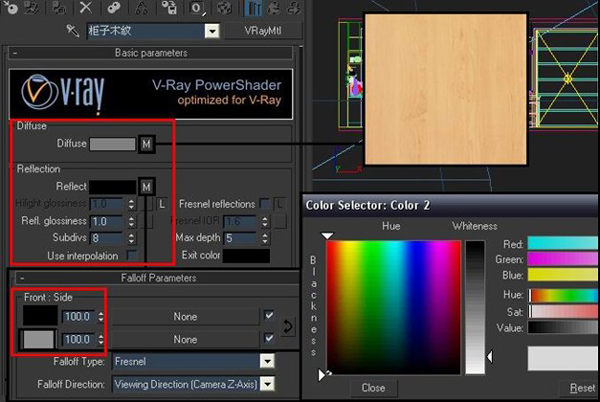Click the first falloff 100.0 amount field
600x402 pixels.
[x=78, y=316]
